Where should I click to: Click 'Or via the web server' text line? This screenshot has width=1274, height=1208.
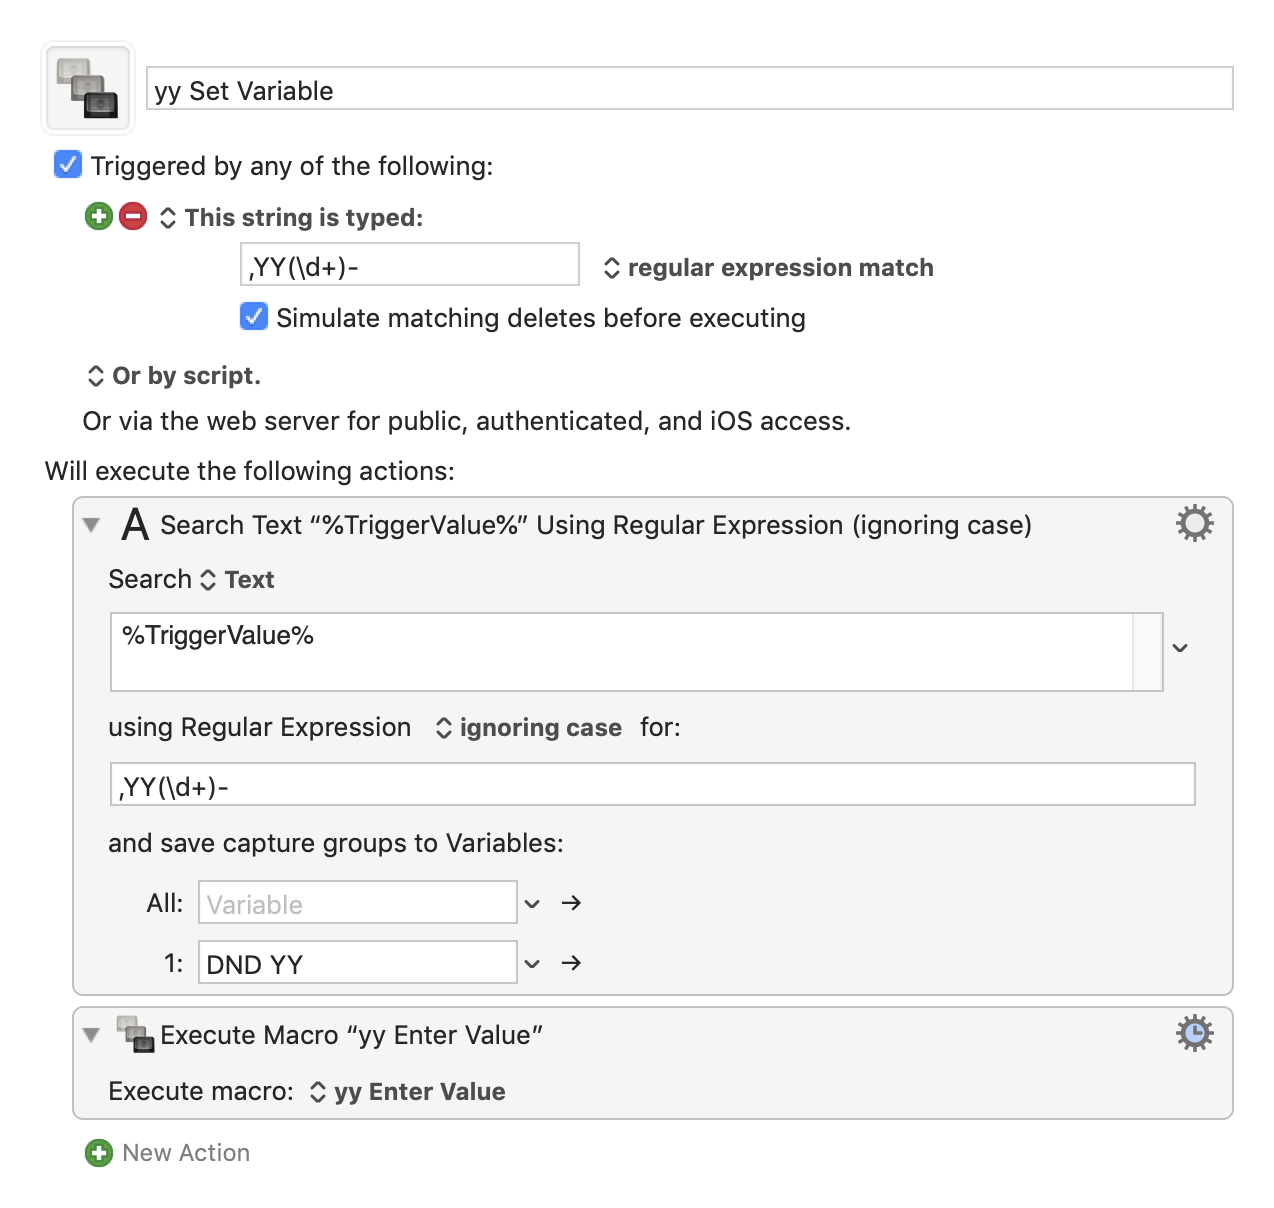tap(467, 421)
